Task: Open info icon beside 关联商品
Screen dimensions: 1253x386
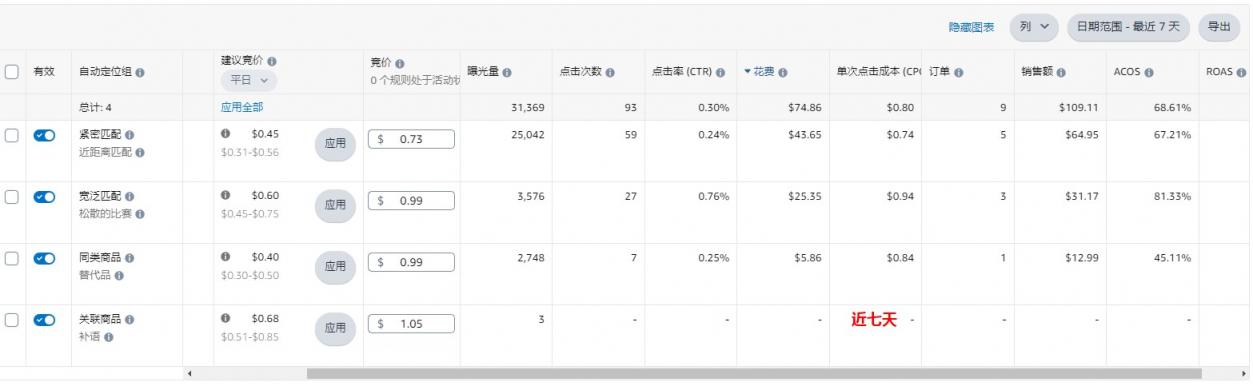Action: [x=131, y=319]
